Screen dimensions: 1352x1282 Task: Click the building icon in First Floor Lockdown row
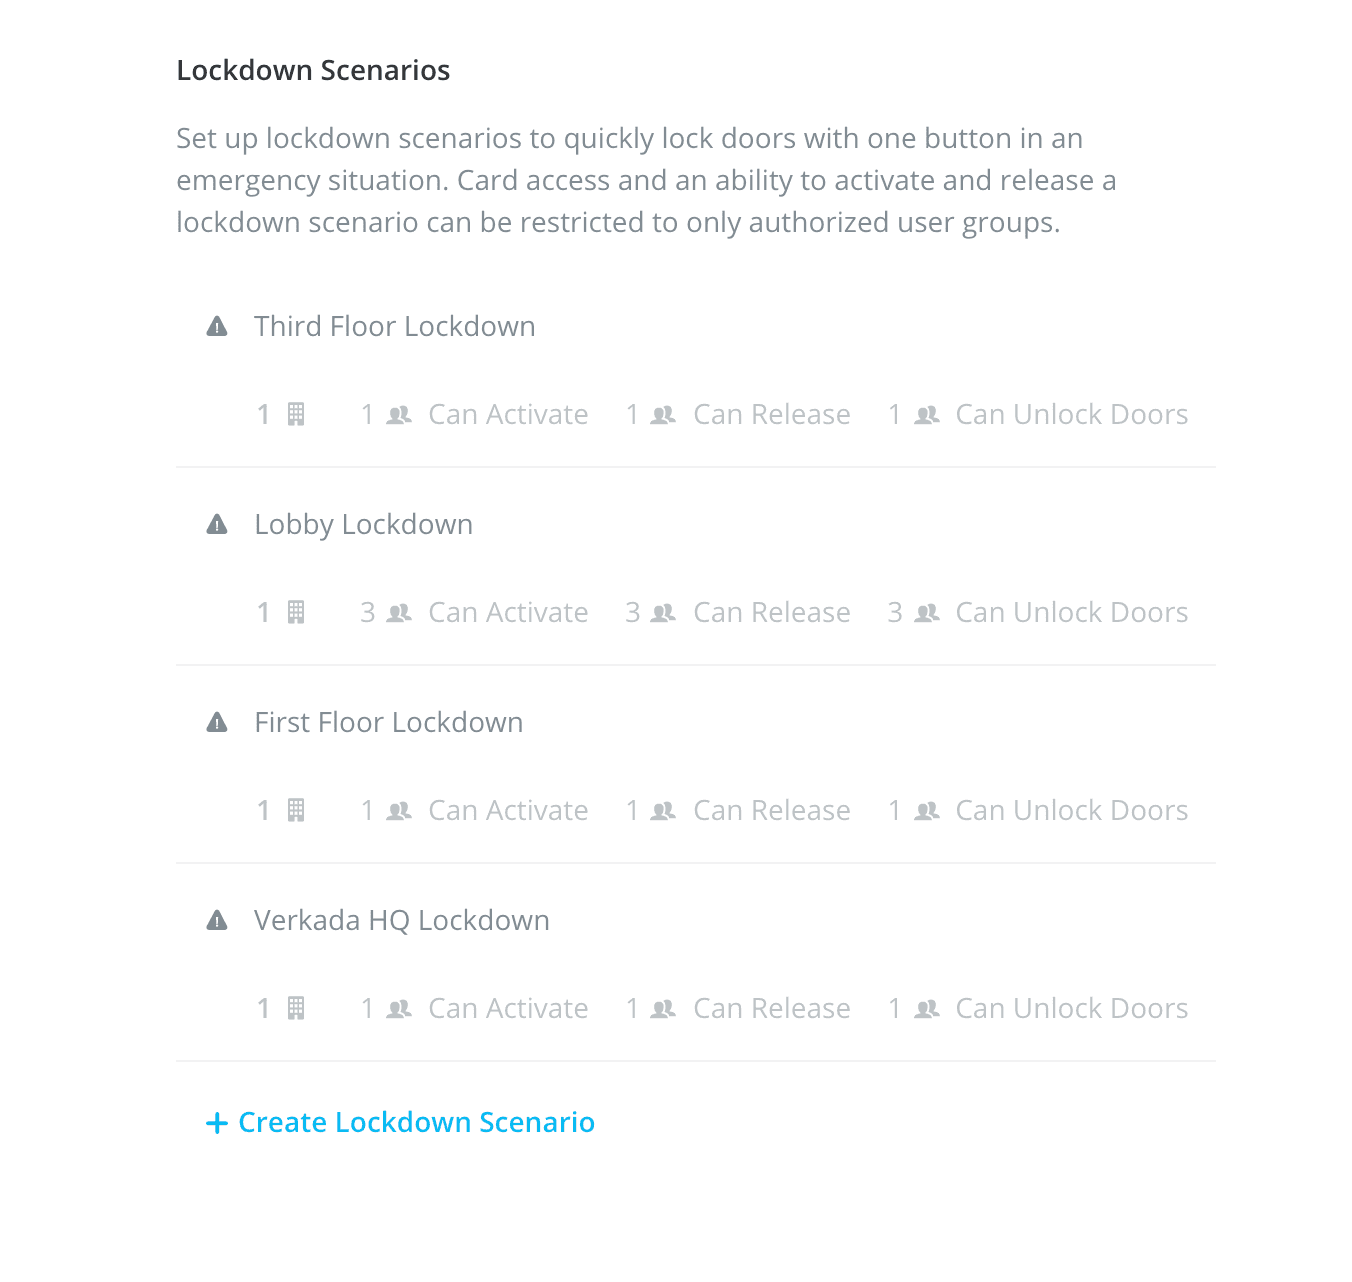[295, 809]
